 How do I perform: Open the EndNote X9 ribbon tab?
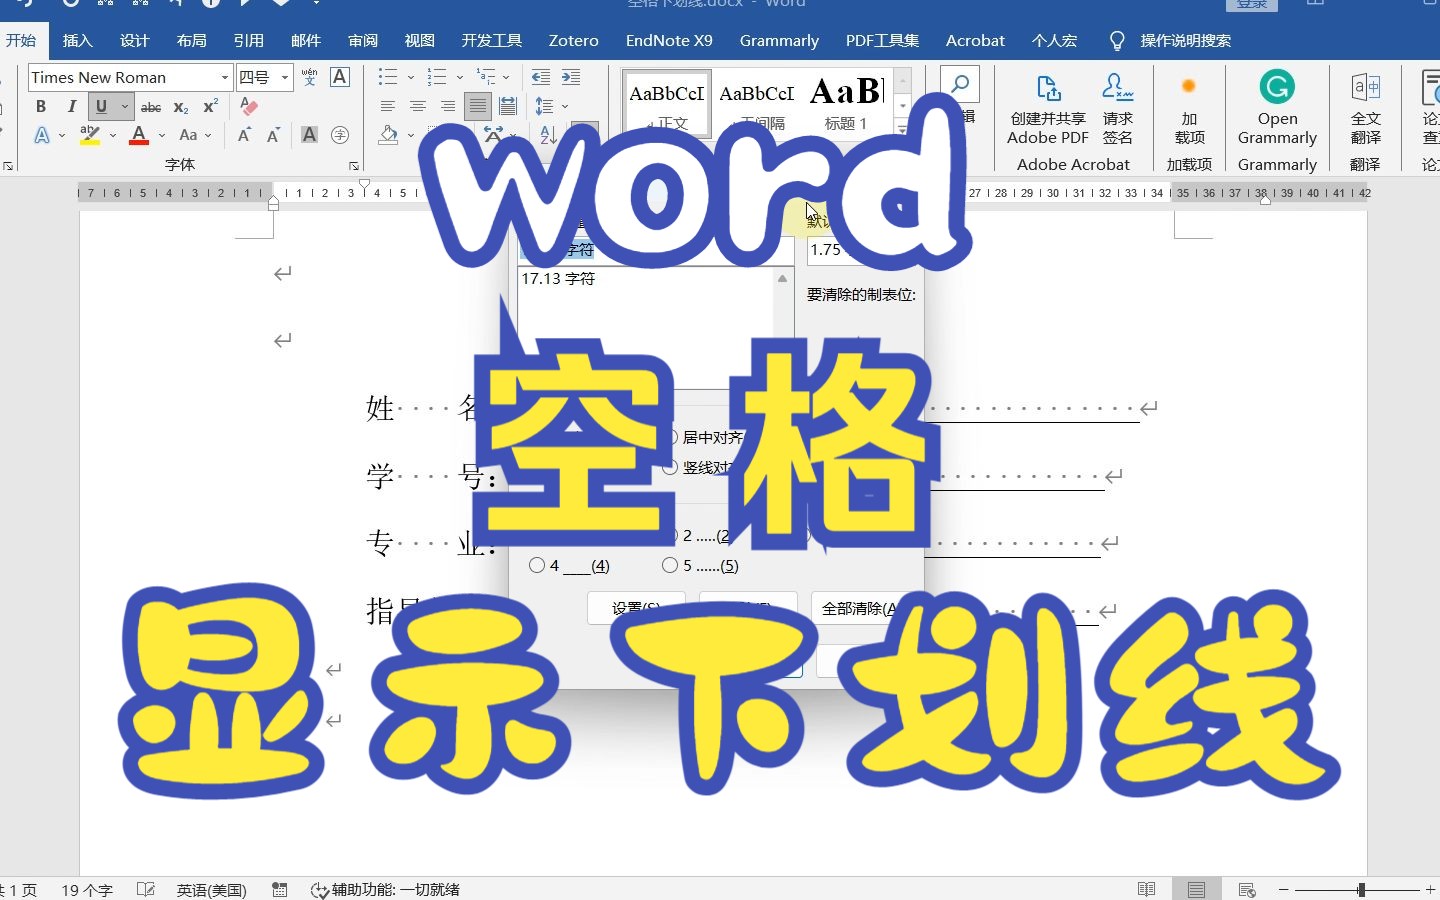[x=668, y=40]
